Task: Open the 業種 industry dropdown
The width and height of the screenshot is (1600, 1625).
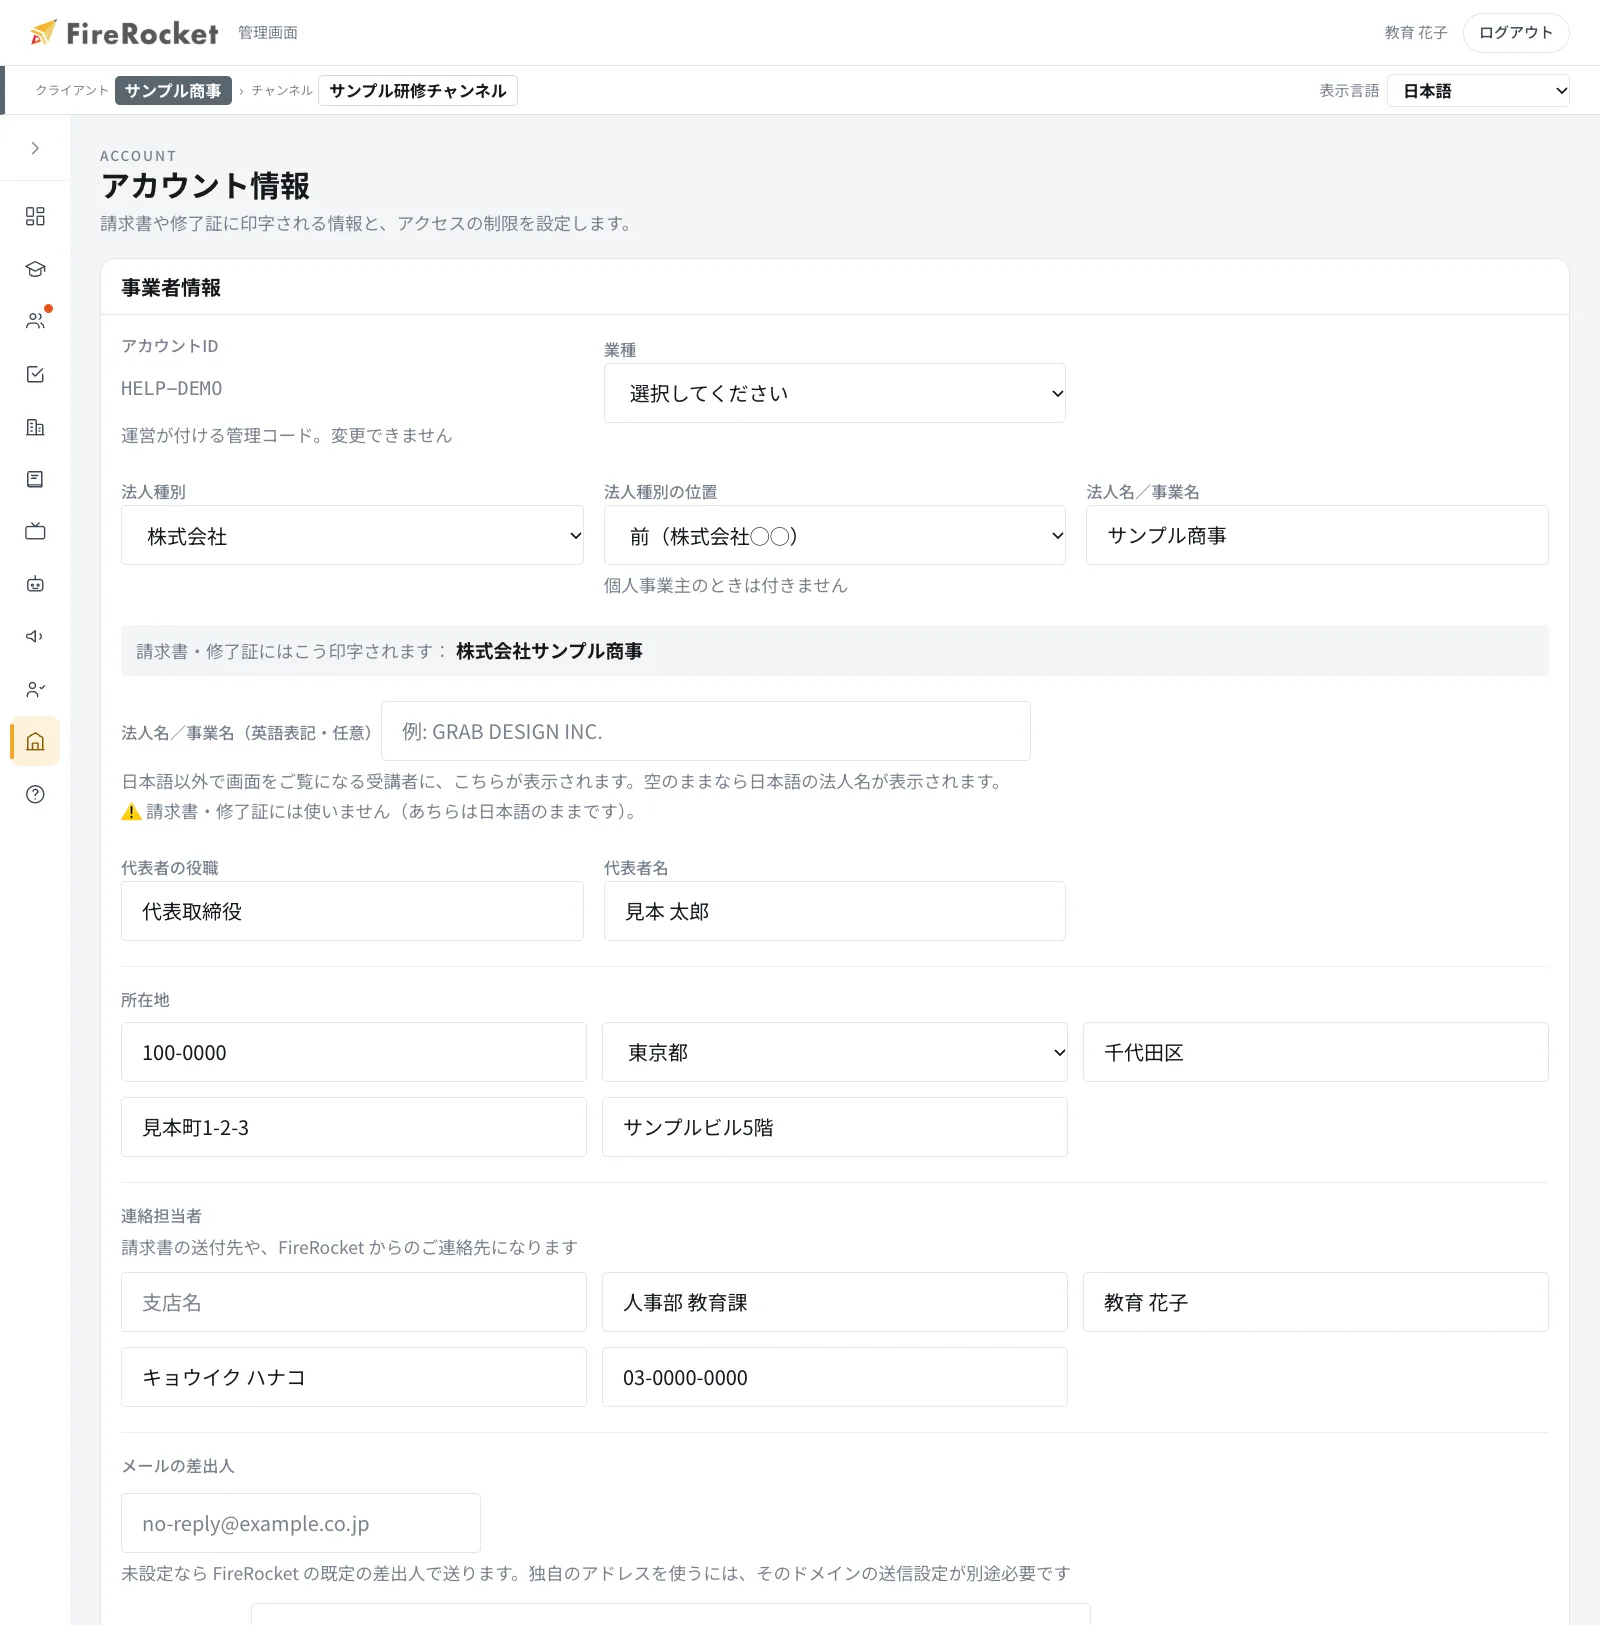Action: click(835, 393)
